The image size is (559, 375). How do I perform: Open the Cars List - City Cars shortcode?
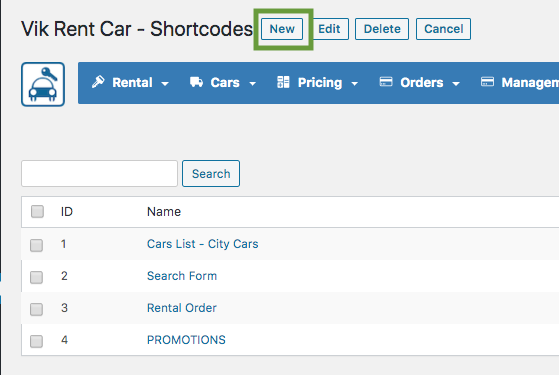tap(202, 244)
